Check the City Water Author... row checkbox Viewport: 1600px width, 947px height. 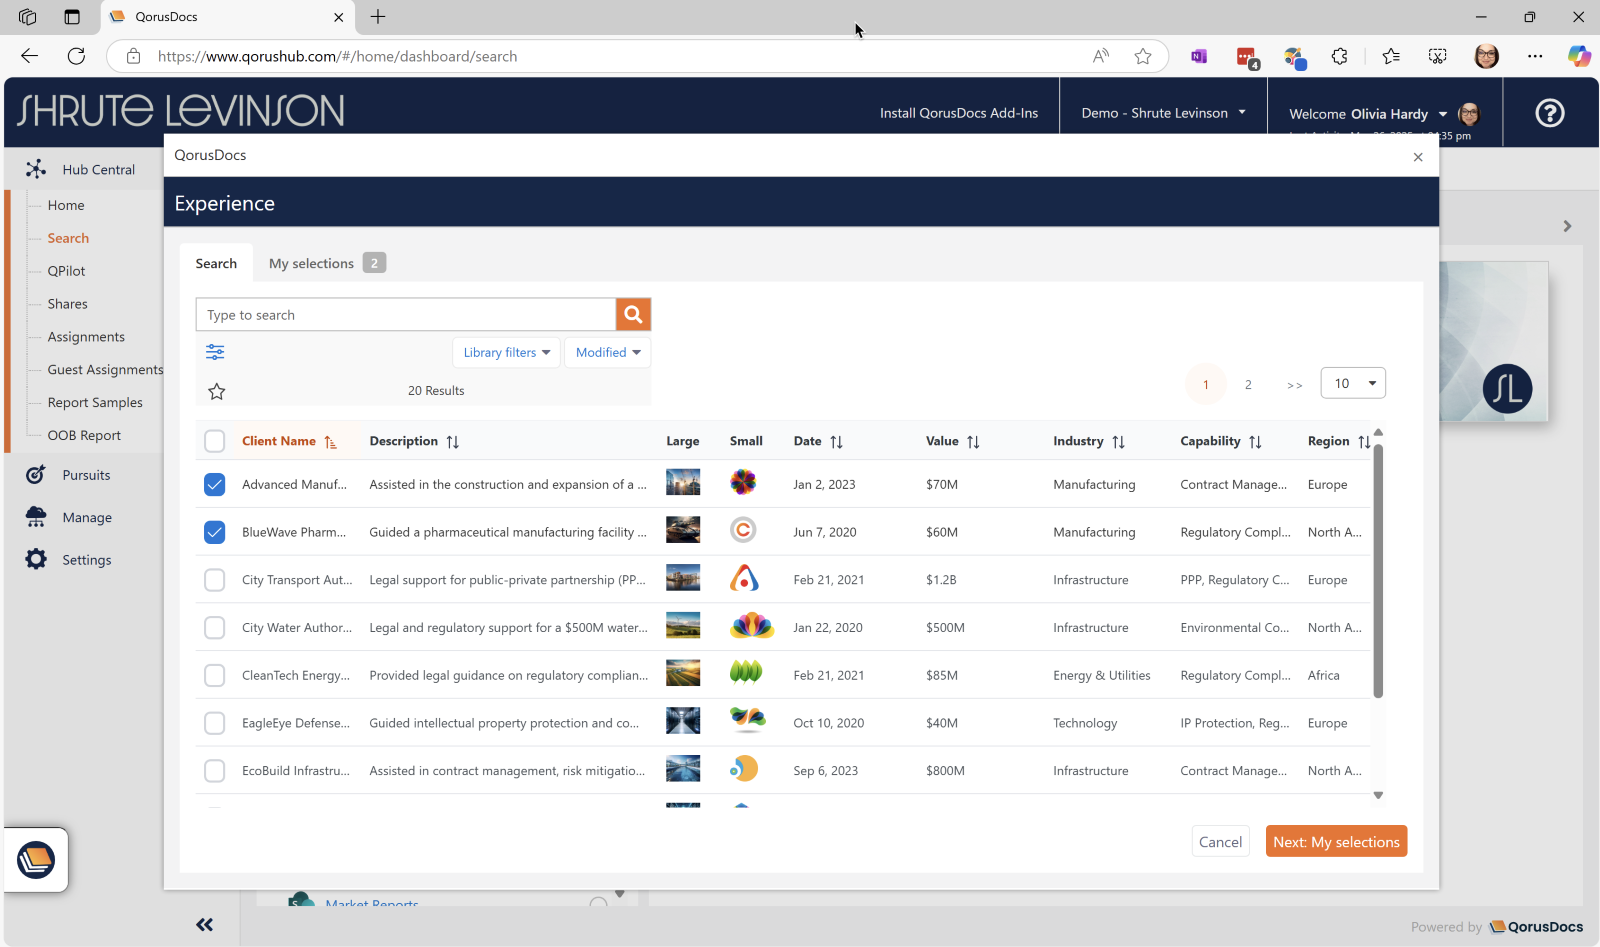pyautogui.click(x=215, y=628)
